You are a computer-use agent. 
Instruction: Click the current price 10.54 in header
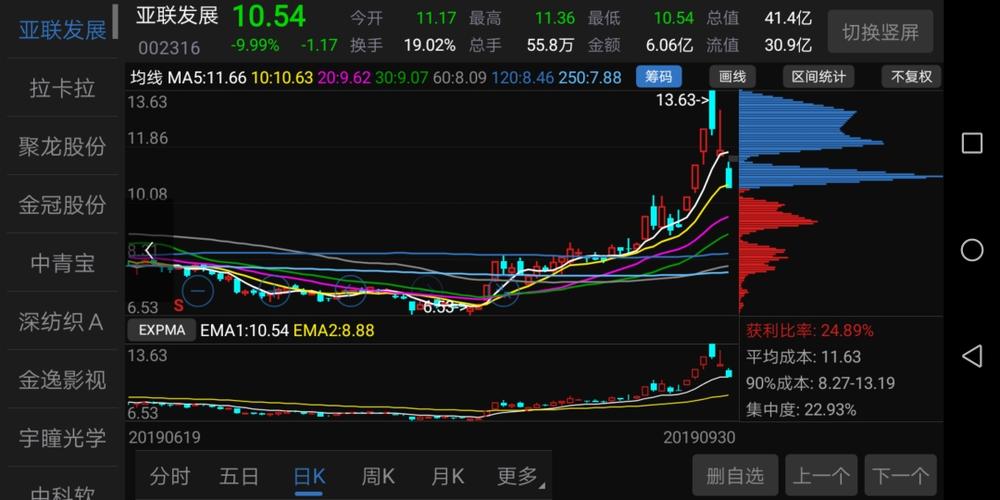268,16
